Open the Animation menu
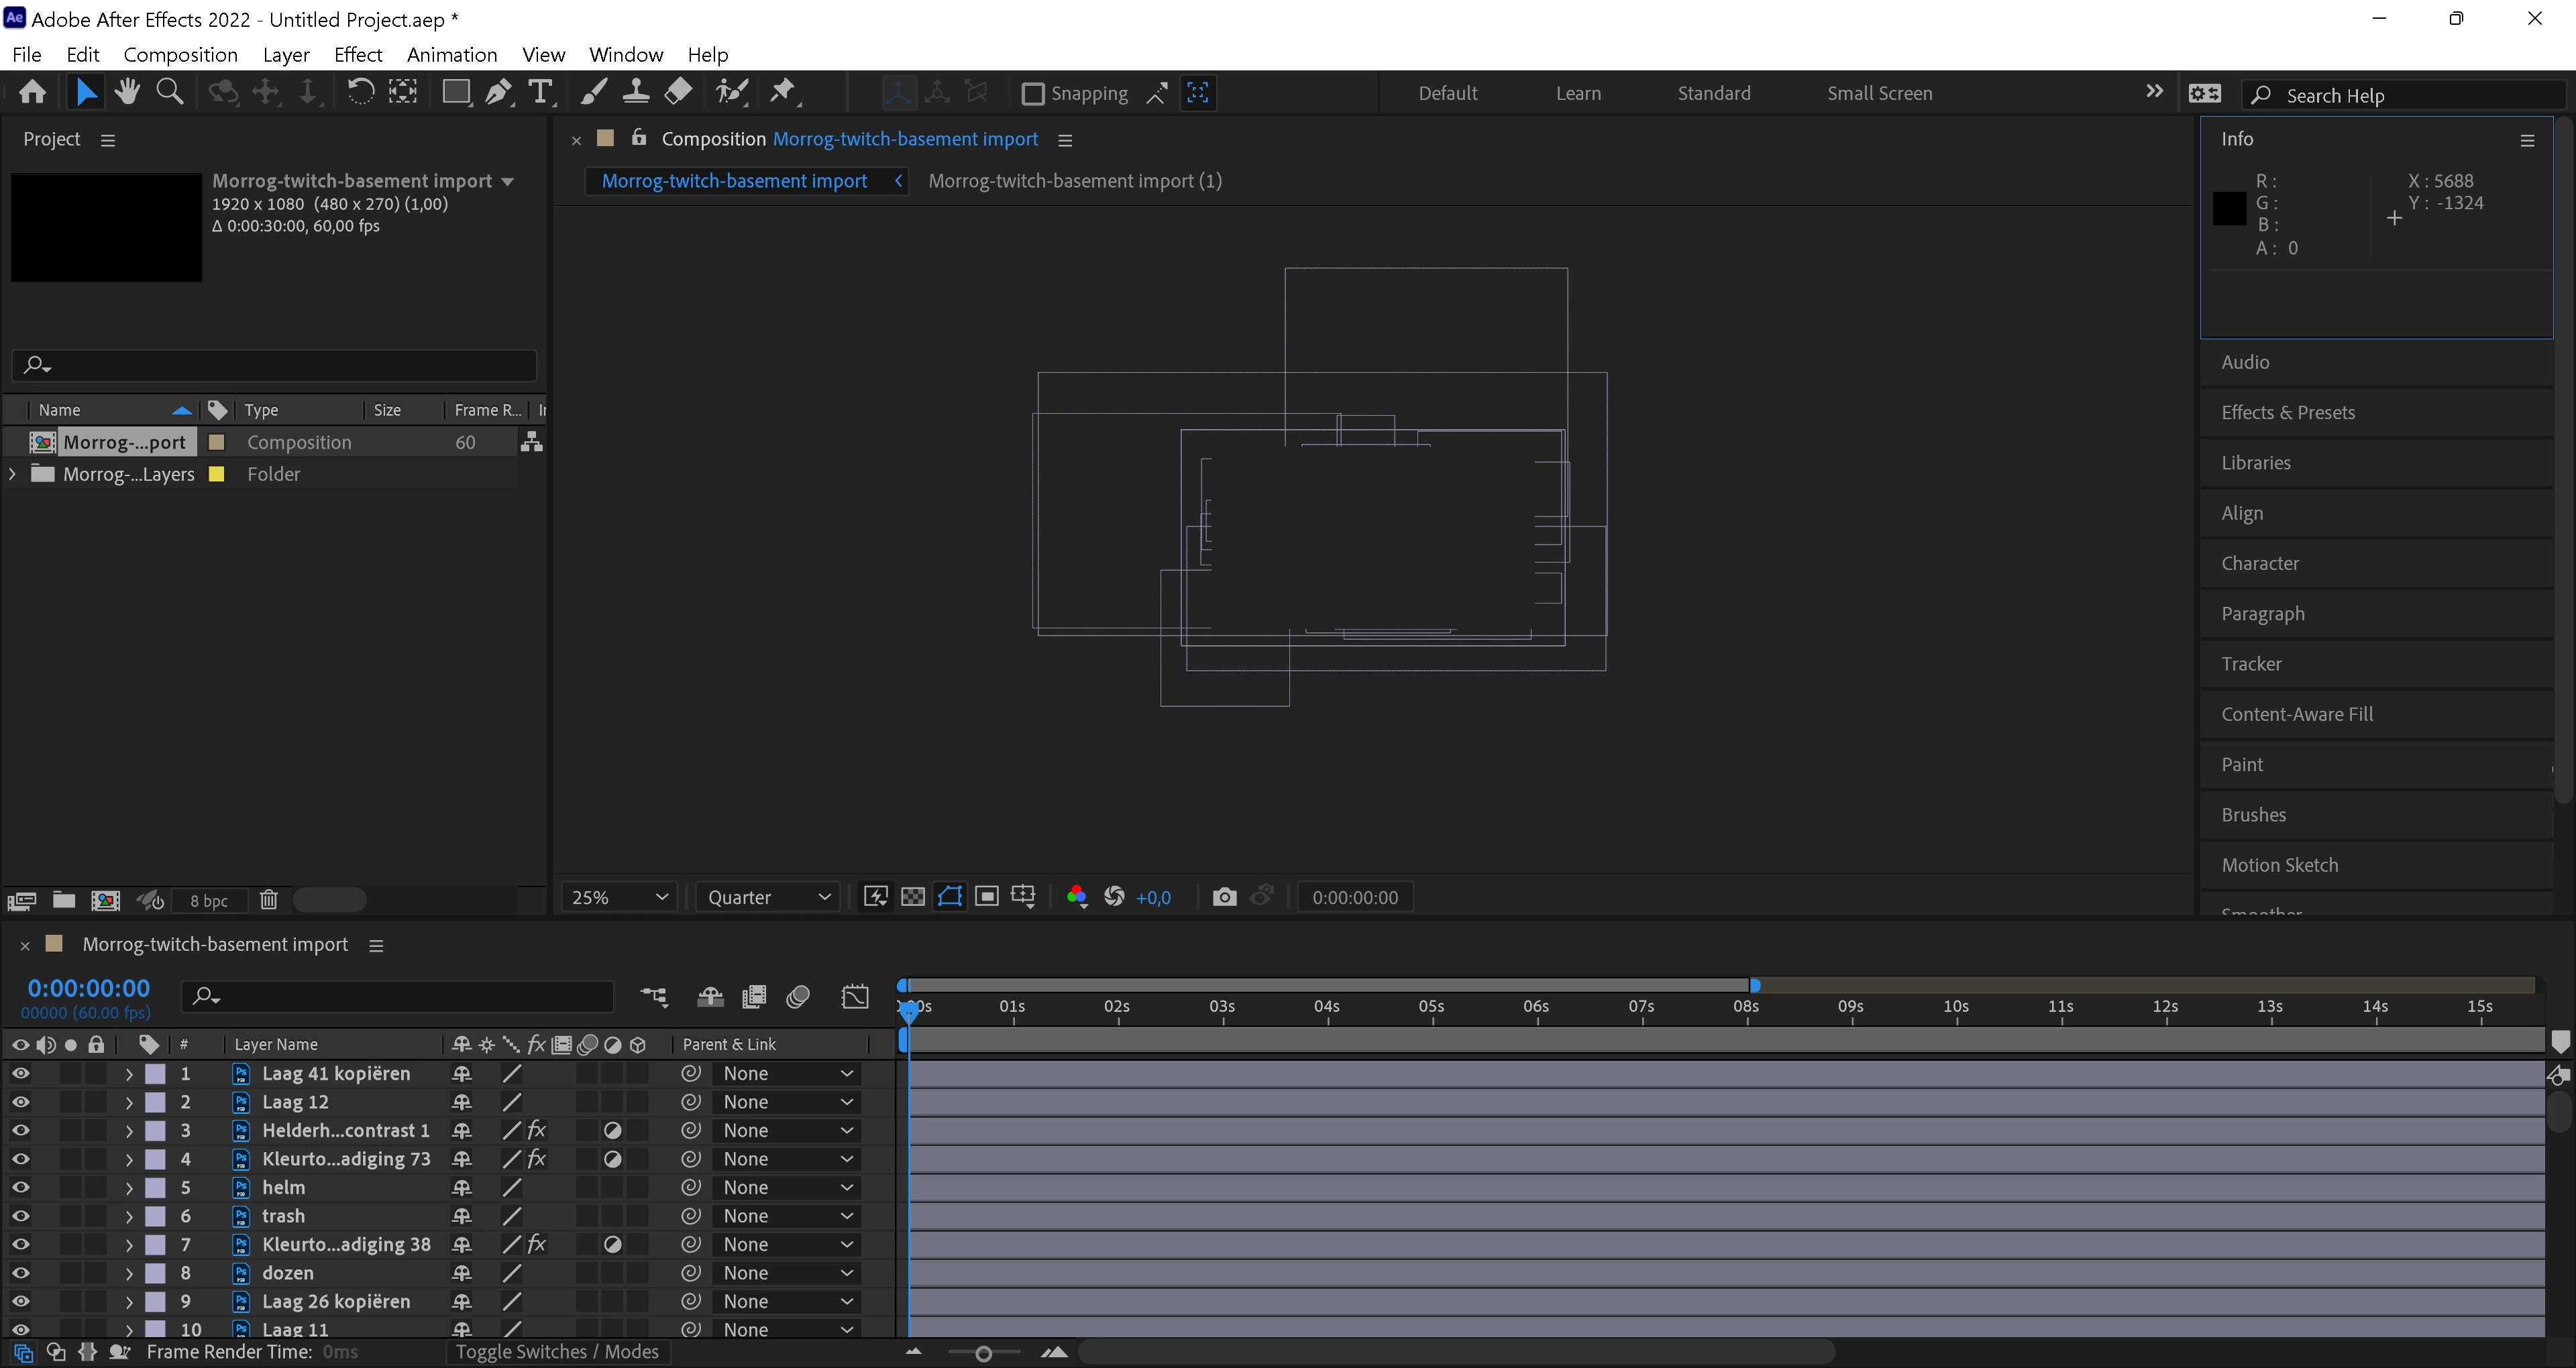Image resolution: width=2576 pixels, height=1368 pixels. 451,54
